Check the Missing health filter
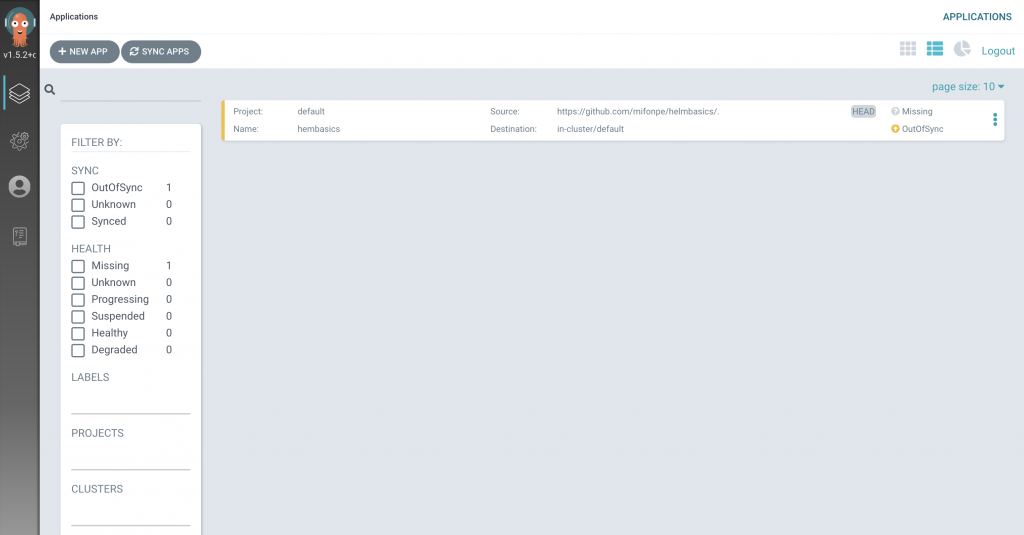Image resolution: width=1024 pixels, height=535 pixels. 78,267
